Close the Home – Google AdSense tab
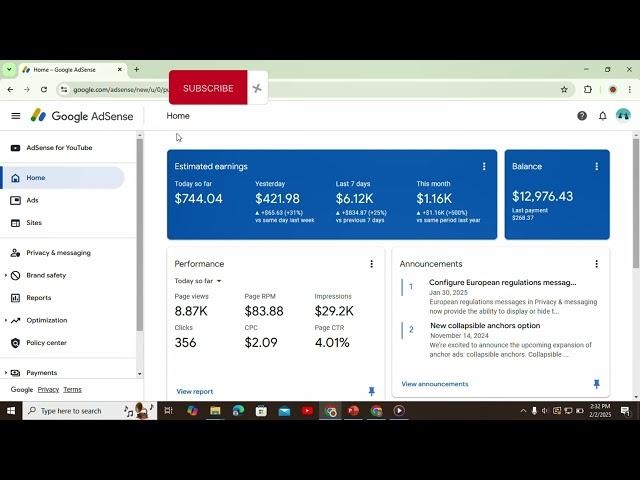Image resolution: width=640 pixels, height=480 pixels. pyautogui.click(x=120, y=69)
